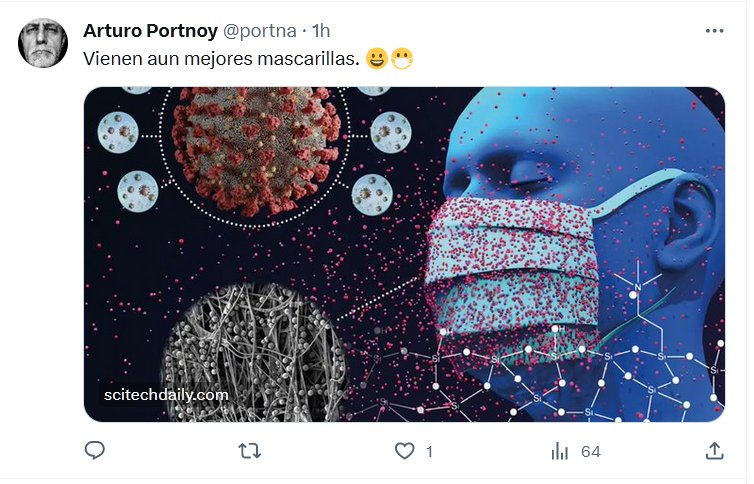Reply to Arturo Portnoy's post
Image resolution: width=754 pixels, height=484 pixels.
pos(95,452)
